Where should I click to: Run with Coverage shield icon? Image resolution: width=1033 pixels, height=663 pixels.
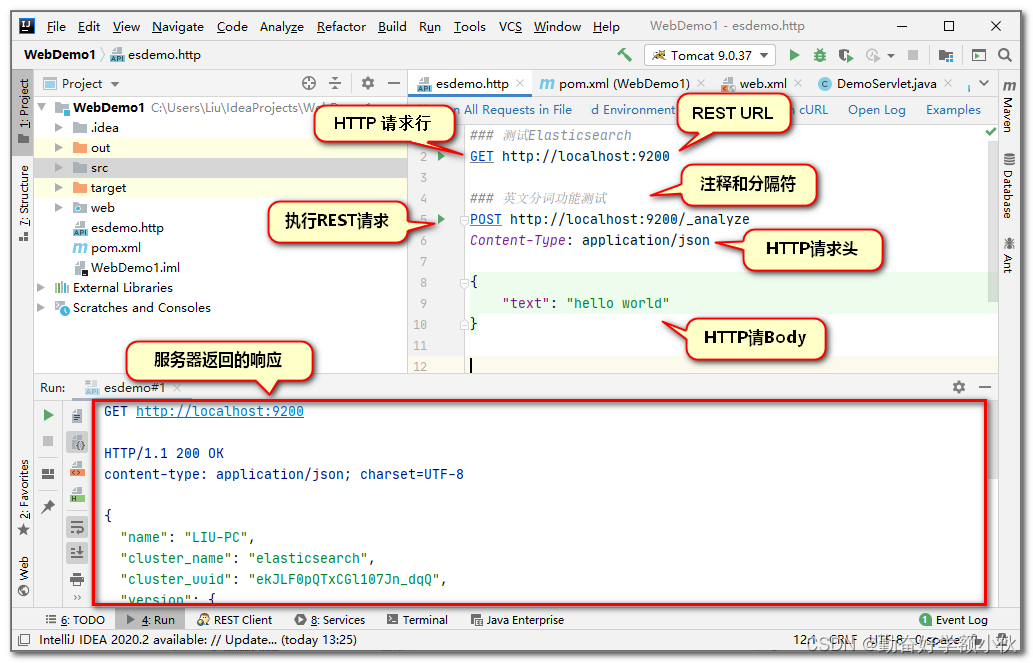[846, 55]
